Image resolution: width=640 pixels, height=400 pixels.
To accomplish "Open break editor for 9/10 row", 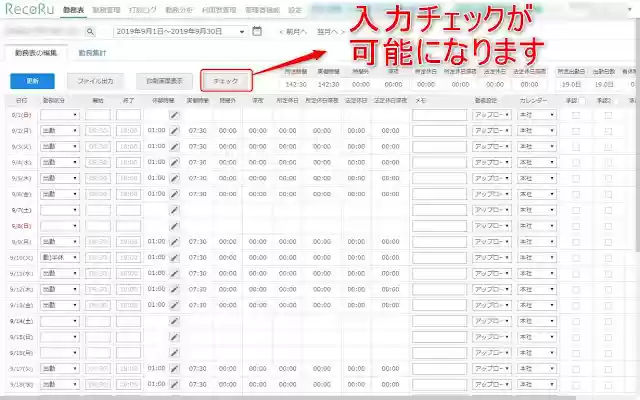I will pyautogui.click(x=174, y=258).
